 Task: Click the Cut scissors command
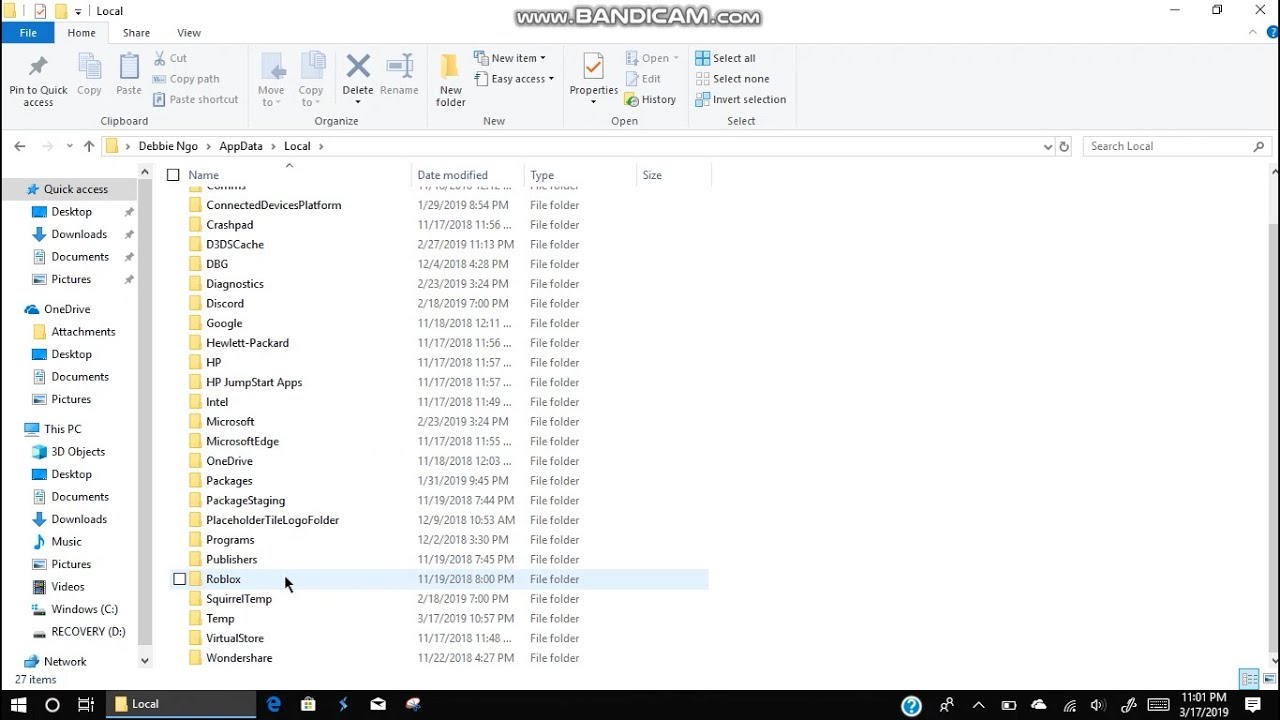[170, 58]
